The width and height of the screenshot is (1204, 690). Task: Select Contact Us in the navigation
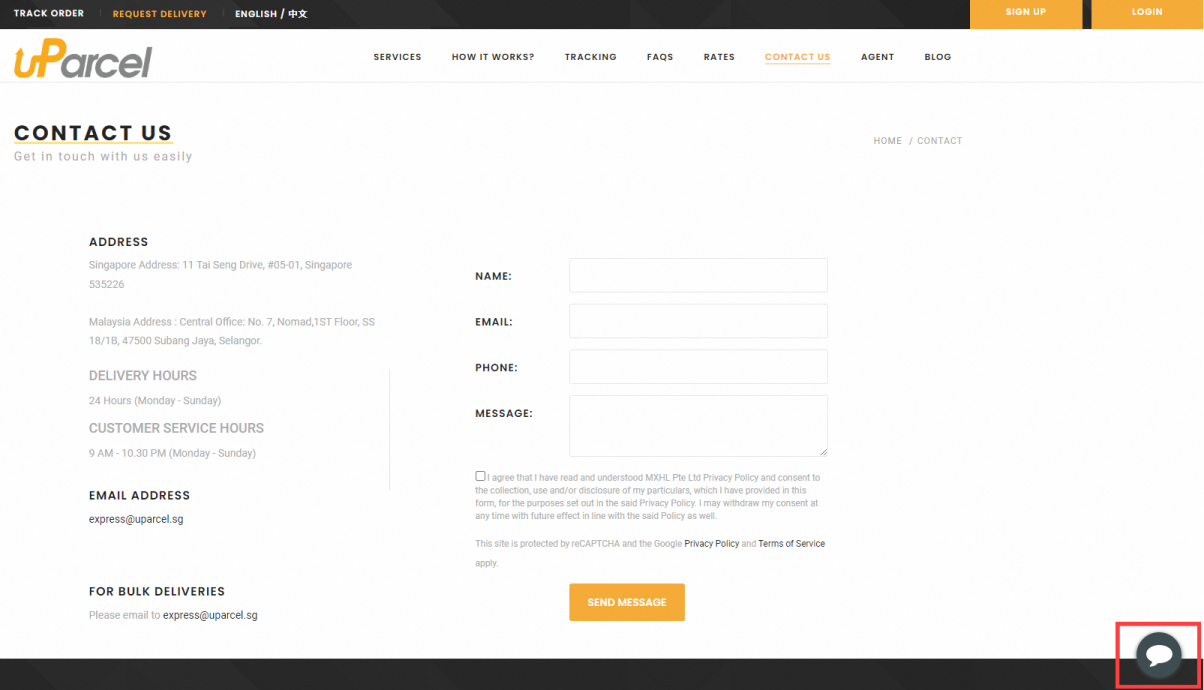click(797, 57)
